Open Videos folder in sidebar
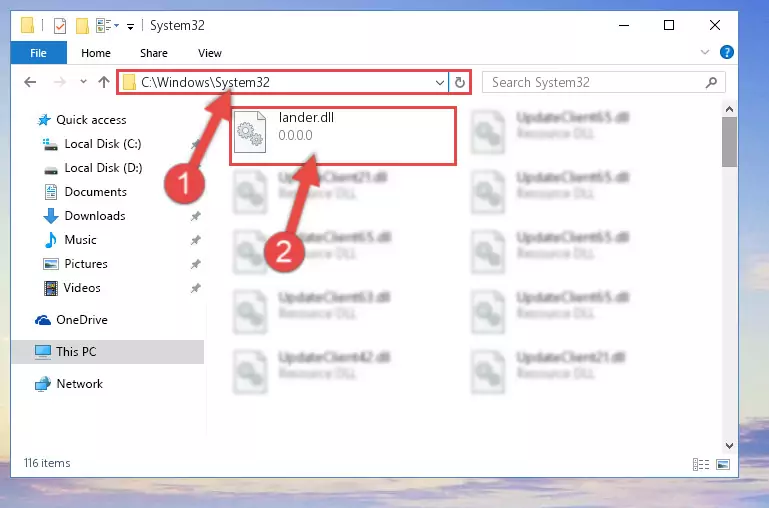769x508 pixels. click(x=82, y=288)
